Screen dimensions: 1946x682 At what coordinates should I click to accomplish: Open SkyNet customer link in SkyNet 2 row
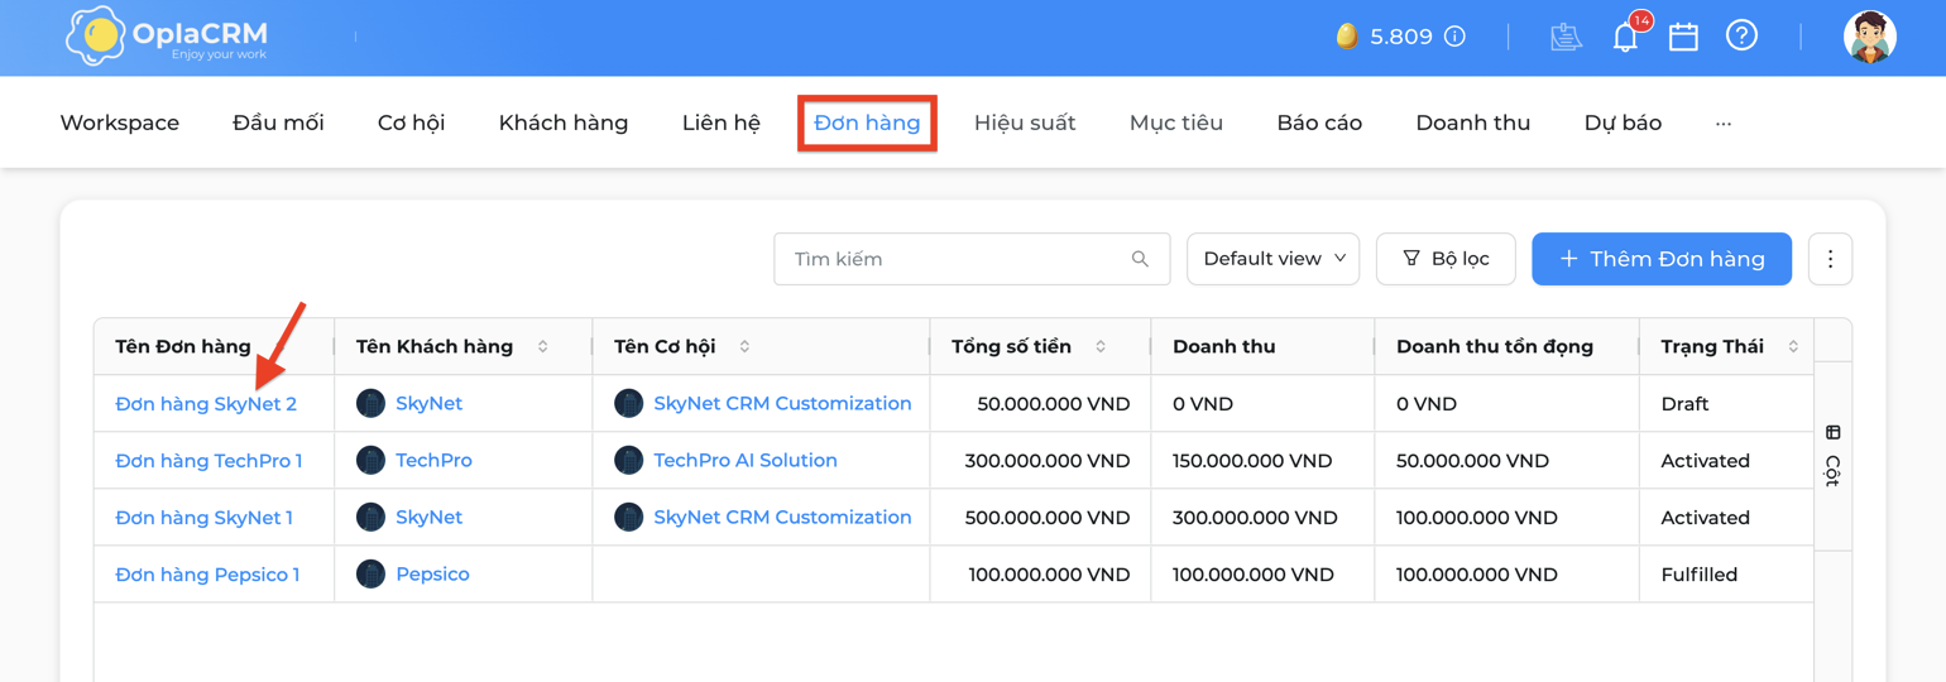[429, 403]
